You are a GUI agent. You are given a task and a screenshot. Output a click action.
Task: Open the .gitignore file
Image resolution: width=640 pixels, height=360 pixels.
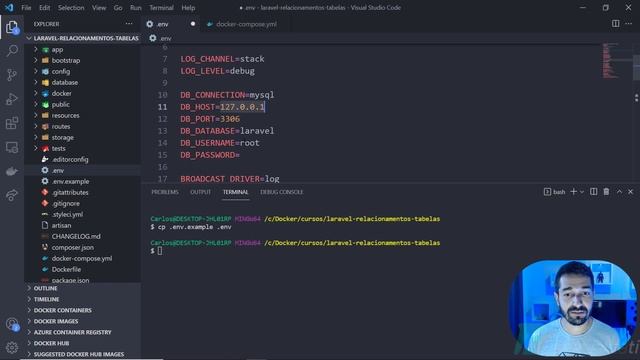pos(83,204)
